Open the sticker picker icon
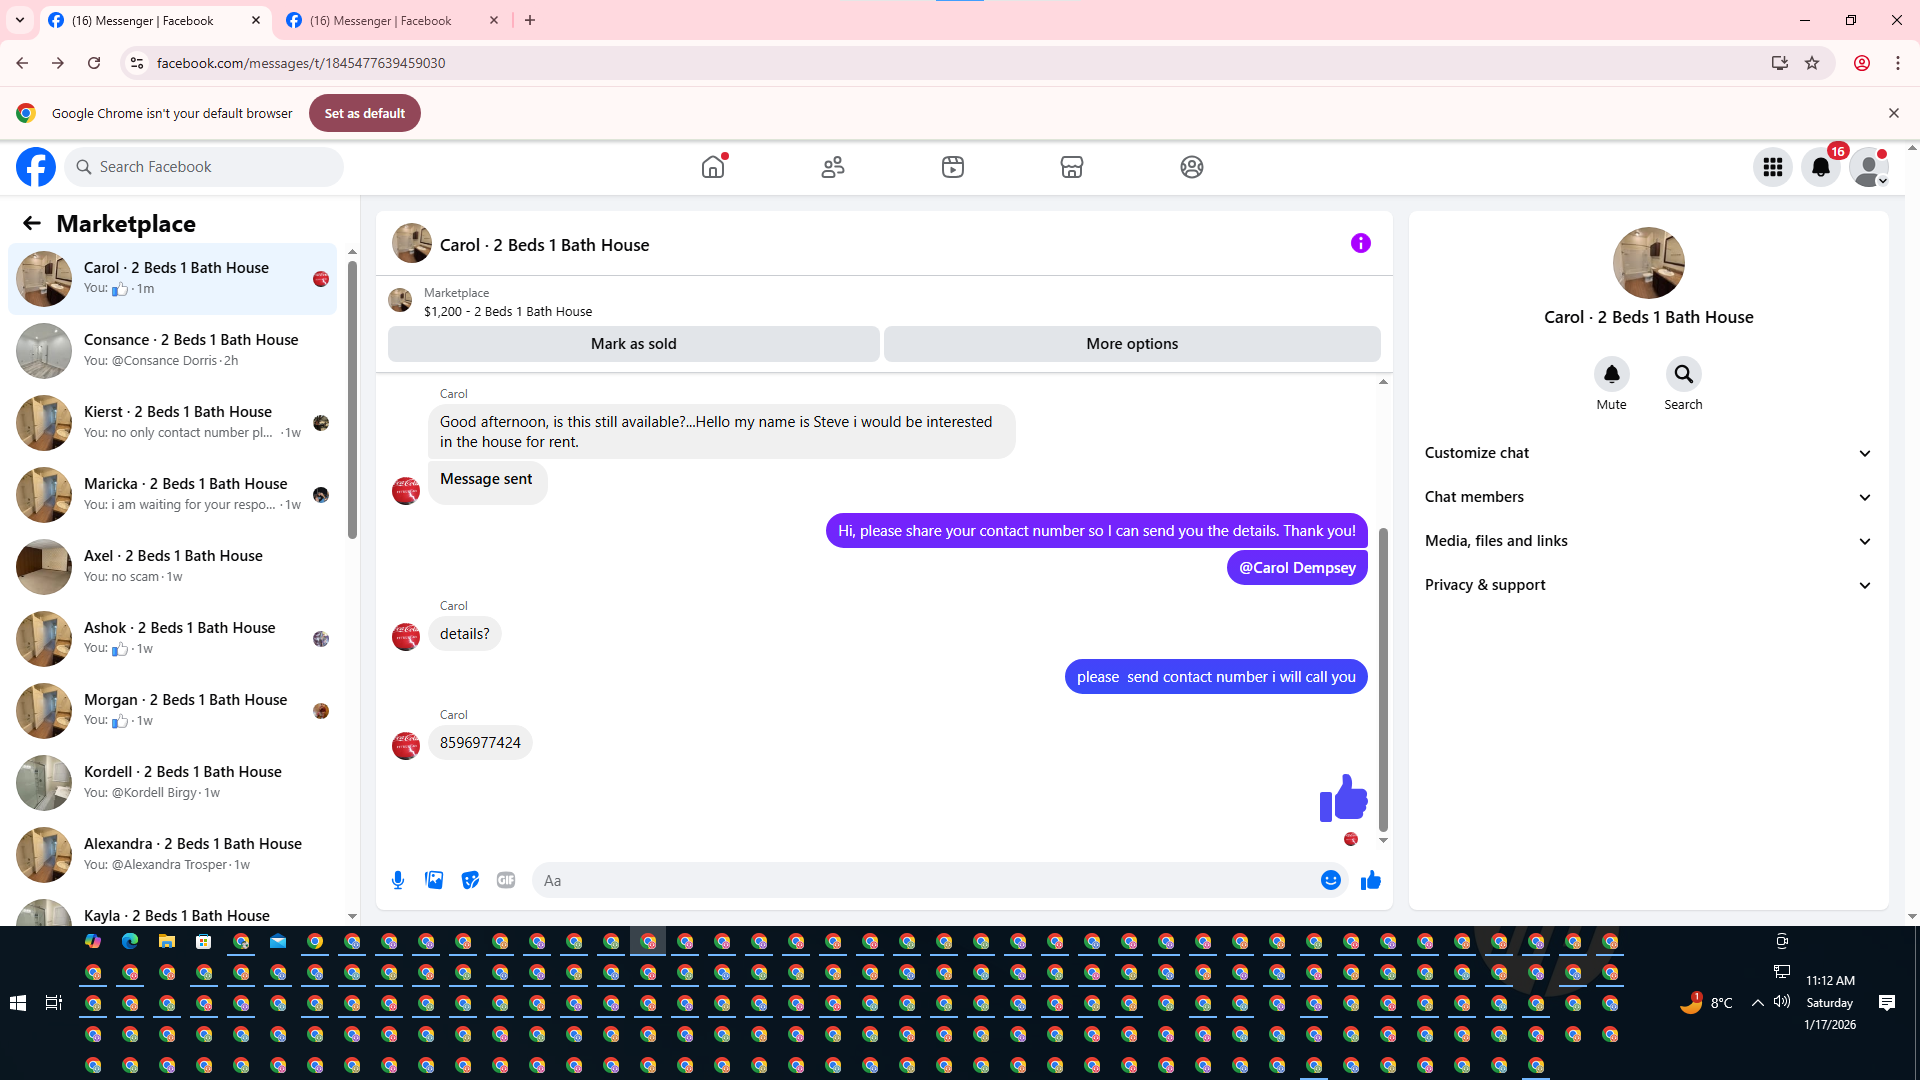Screen dimensions: 1920x1080 470,880
